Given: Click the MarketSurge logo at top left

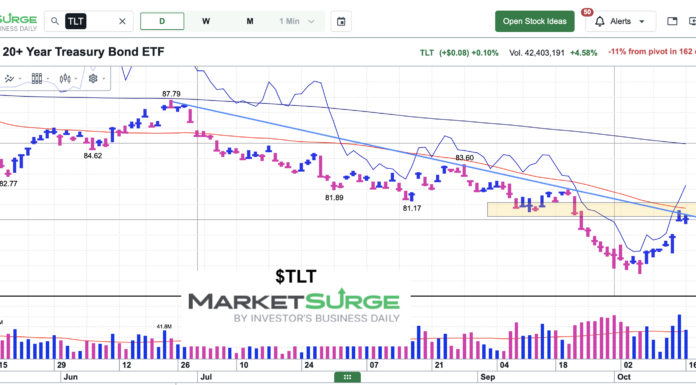Looking at the screenshot, I should point(18,22).
